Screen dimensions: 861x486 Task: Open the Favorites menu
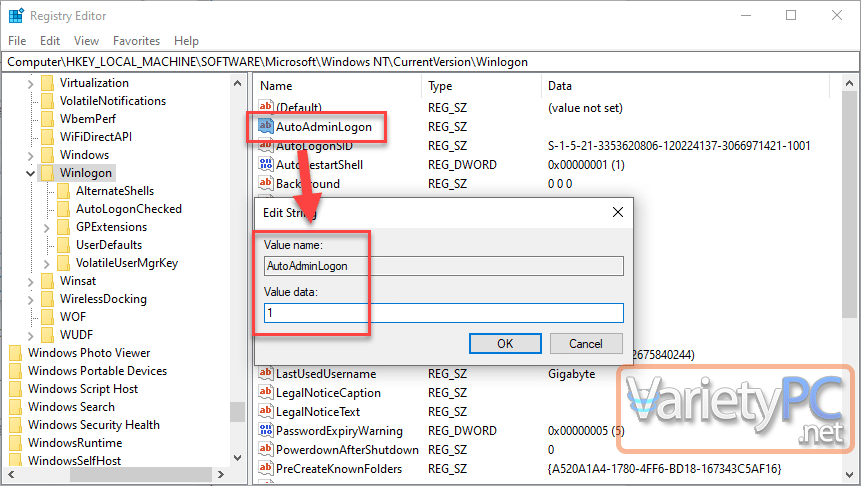point(136,41)
